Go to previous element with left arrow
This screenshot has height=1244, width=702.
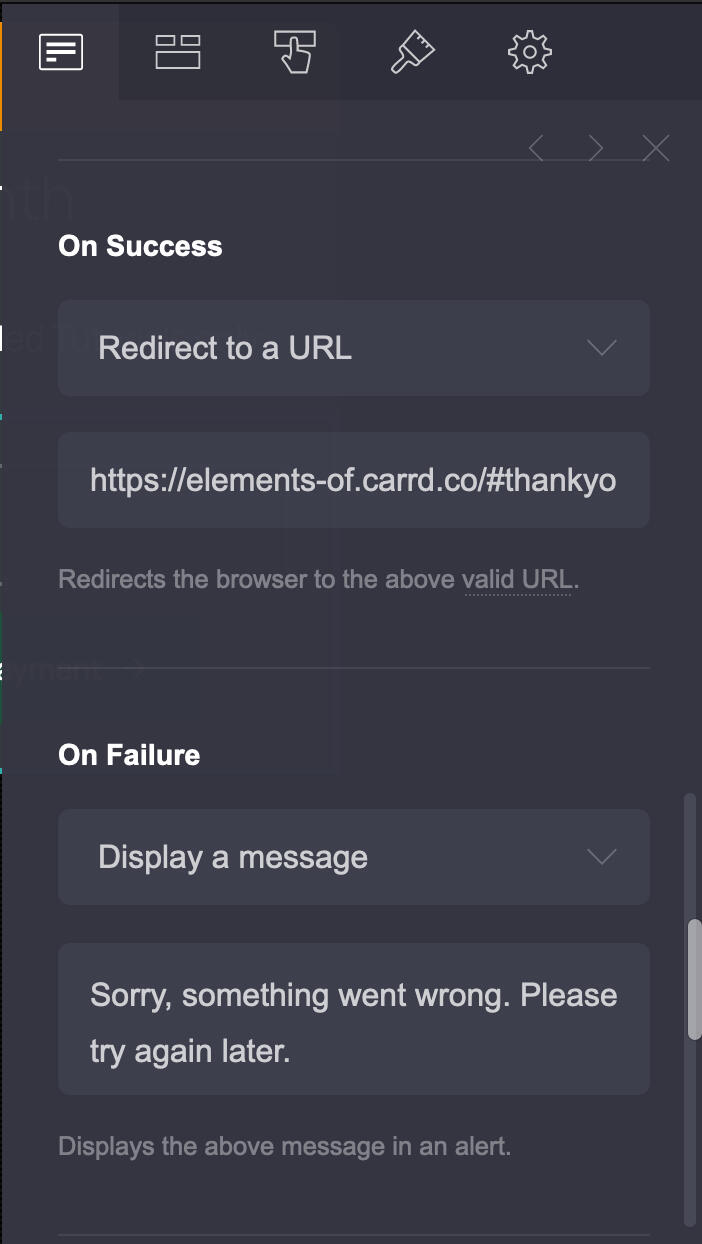tap(537, 149)
